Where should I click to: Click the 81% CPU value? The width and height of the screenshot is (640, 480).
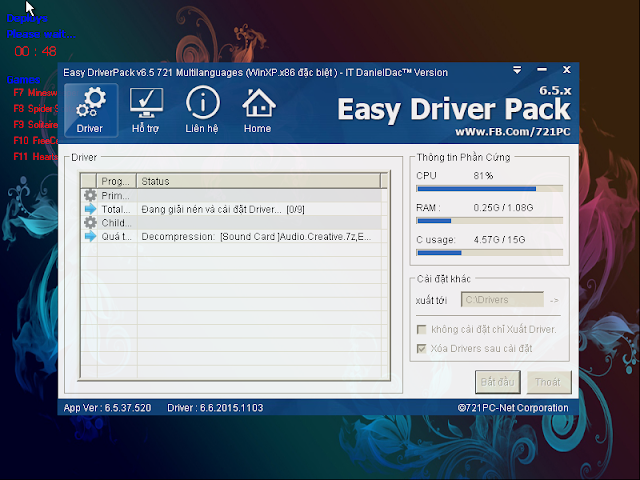(x=483, y=176)
